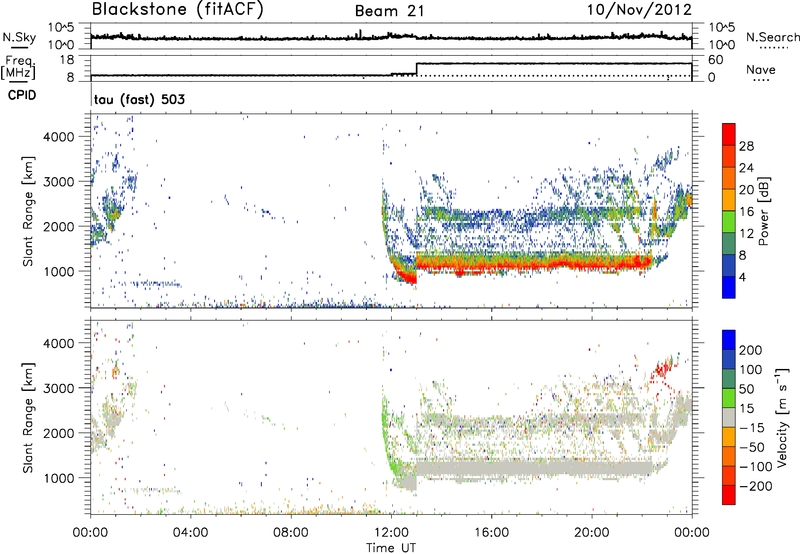Click the 'Beam 21' heading
This screenshot has height=554, width=800.
(390, 11)
